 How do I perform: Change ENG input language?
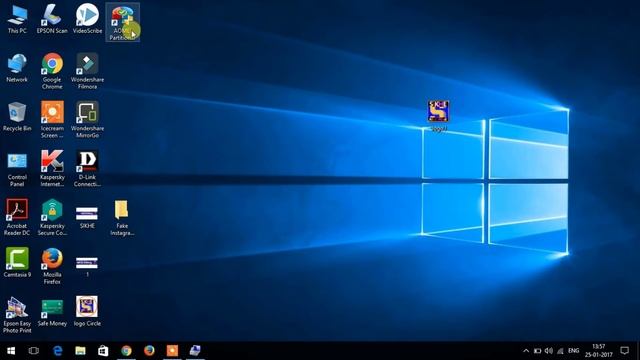[x=573, y=351]
